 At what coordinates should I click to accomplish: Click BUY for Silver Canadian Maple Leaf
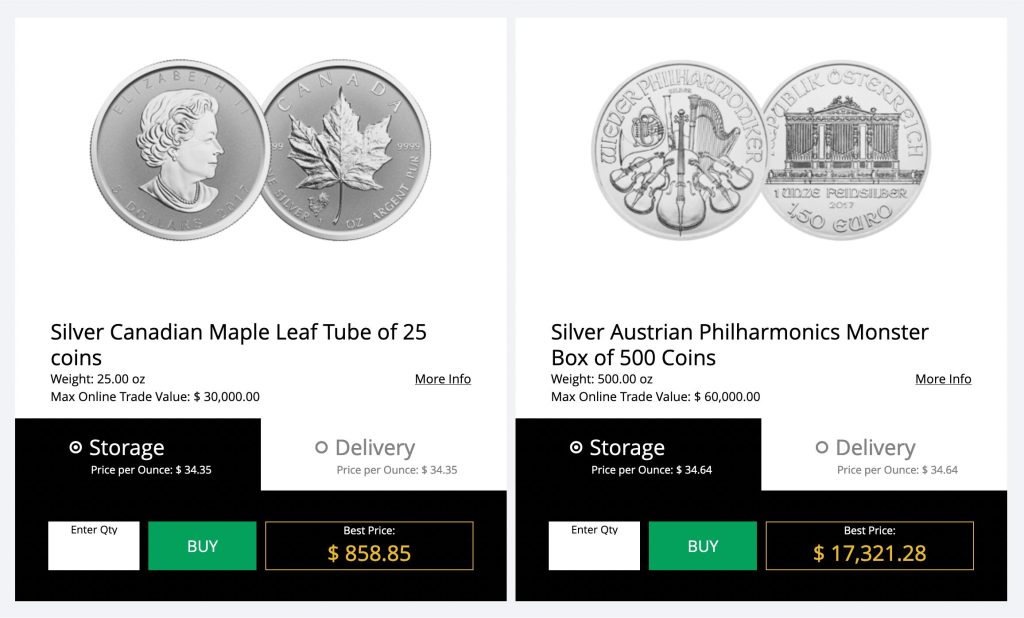click(x=202, y=546)
